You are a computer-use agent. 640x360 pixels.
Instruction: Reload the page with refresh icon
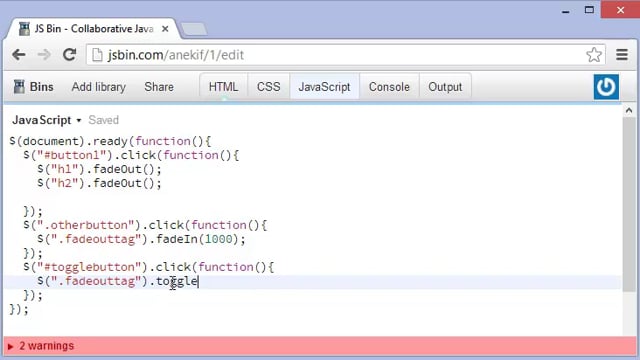(x=69, y=54)
